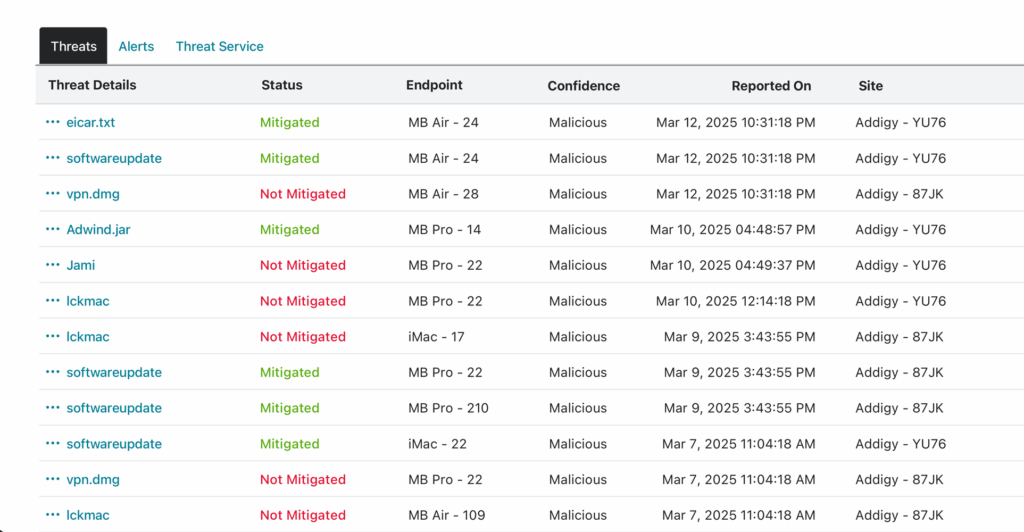Sort by the Reported On column header
1024x532 pixels.
click(x=771, y=86)
